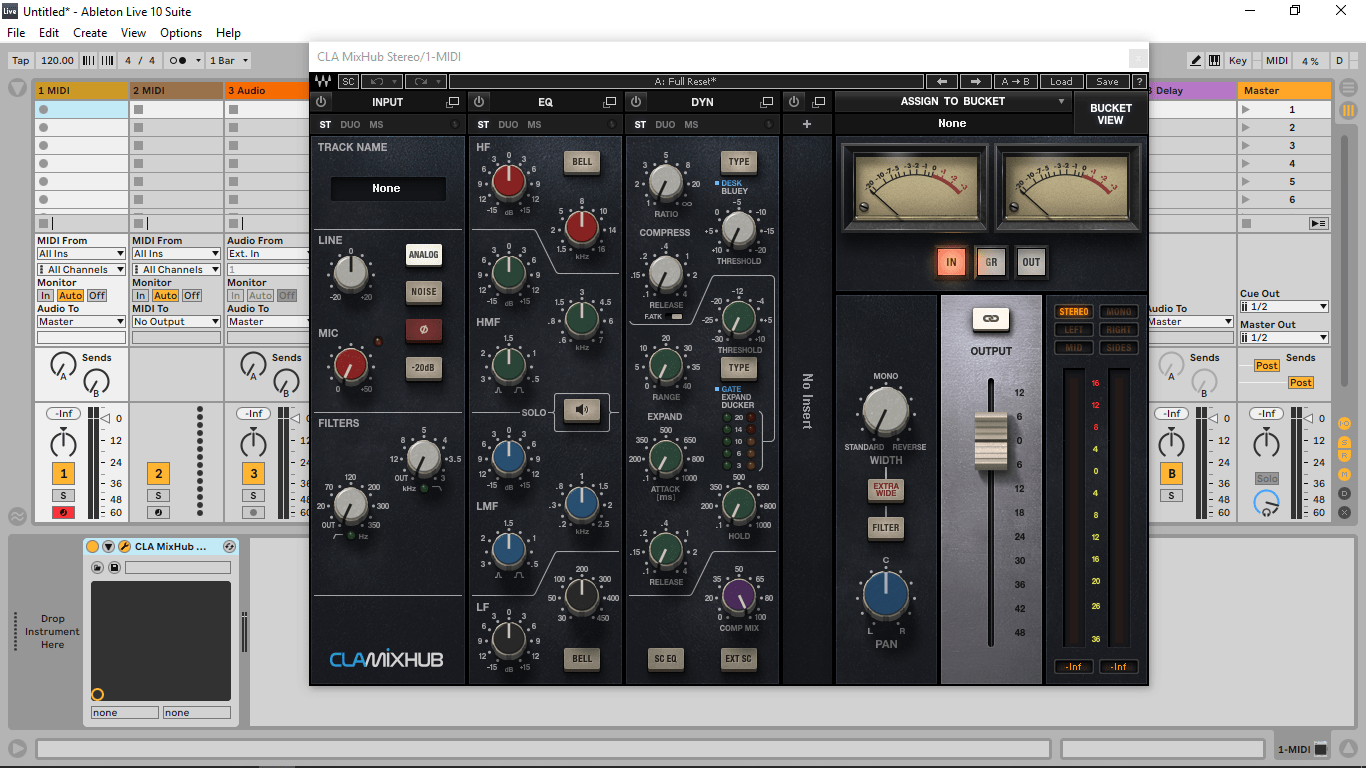Open the Options menu

coord(181,33)
